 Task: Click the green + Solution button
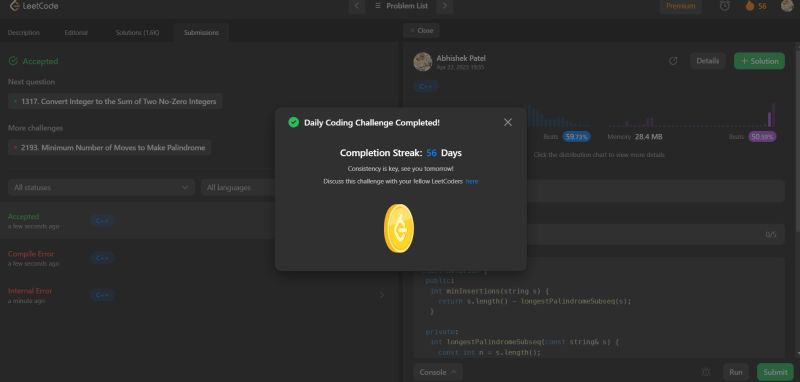point(759,61)
